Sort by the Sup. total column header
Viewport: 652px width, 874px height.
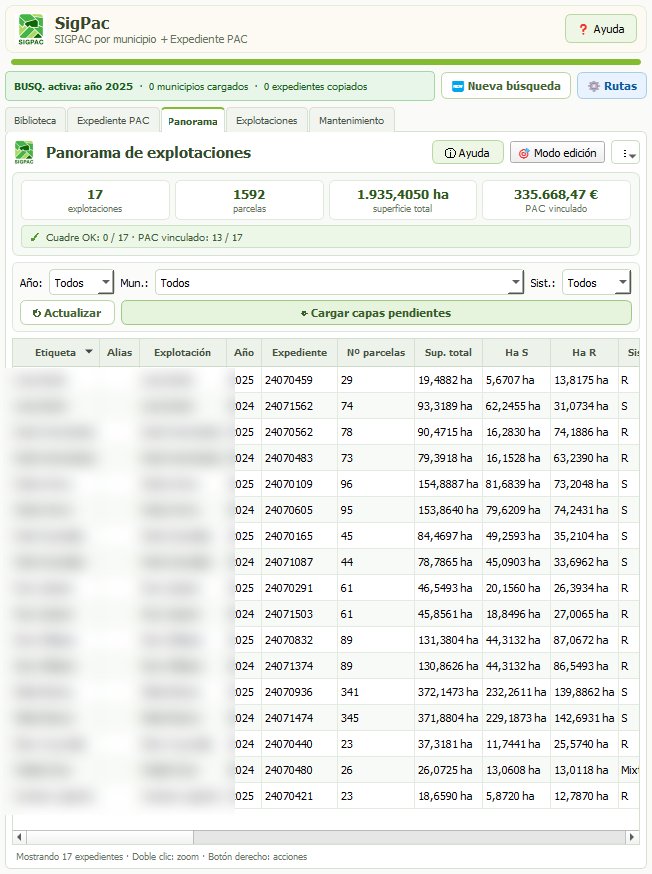[x=448, y=352]
